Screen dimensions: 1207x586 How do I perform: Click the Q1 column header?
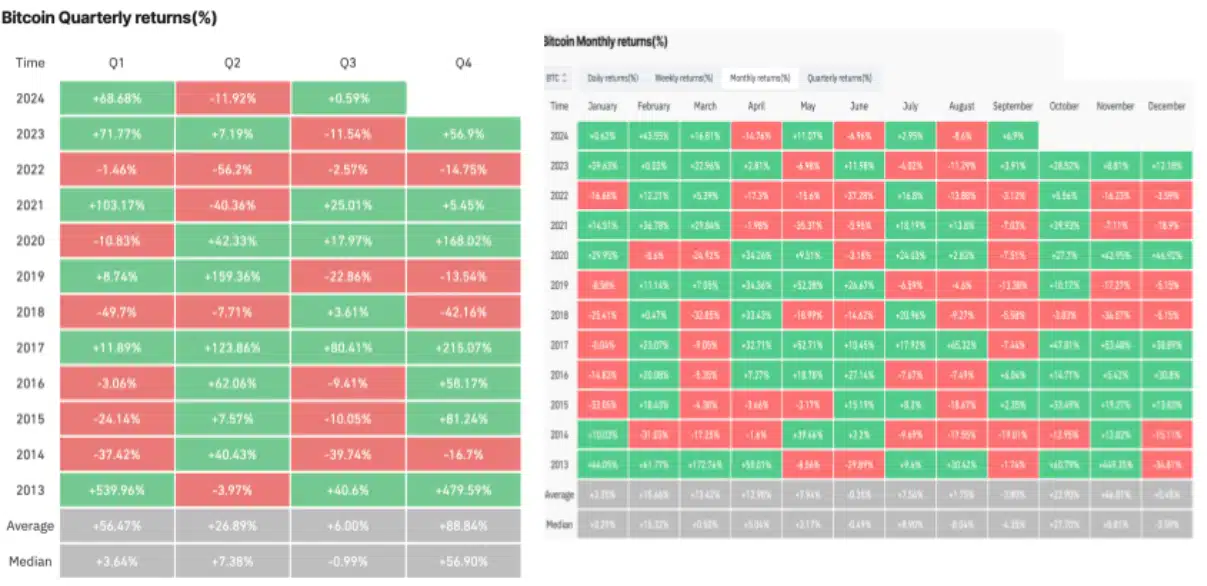[x=117, y=62]
